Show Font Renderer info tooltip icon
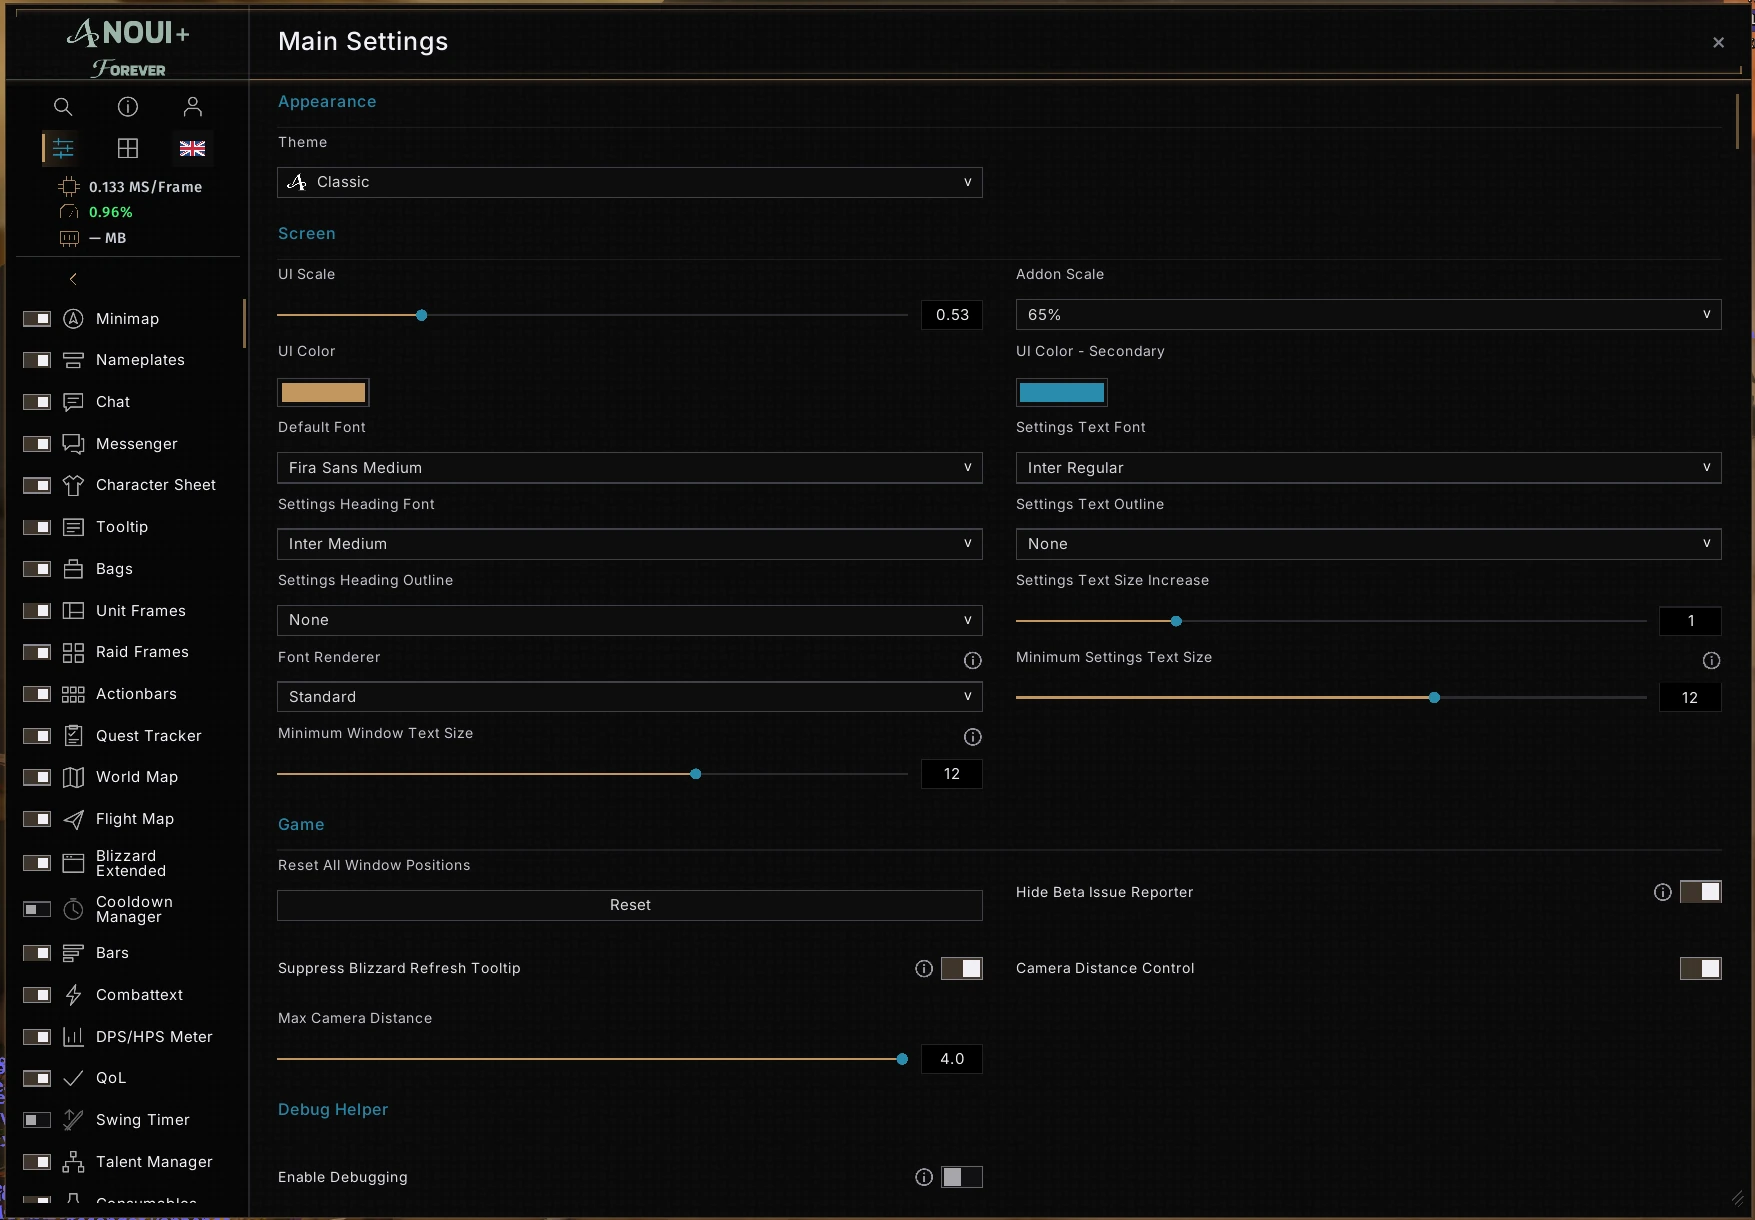The width and height of the screenshot is (1755, 1220). [972, 660]
